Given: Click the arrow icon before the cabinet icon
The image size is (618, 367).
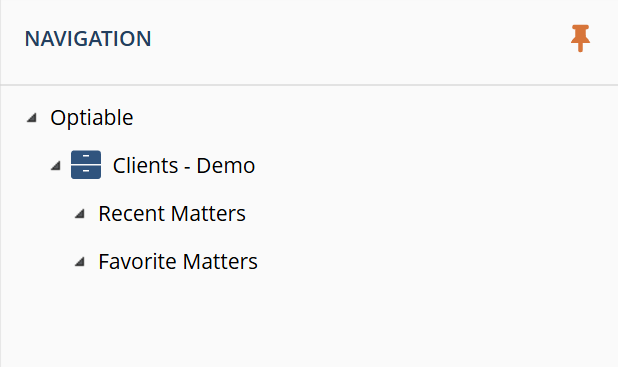Looking at the screenshot, I should pos(56,166).
